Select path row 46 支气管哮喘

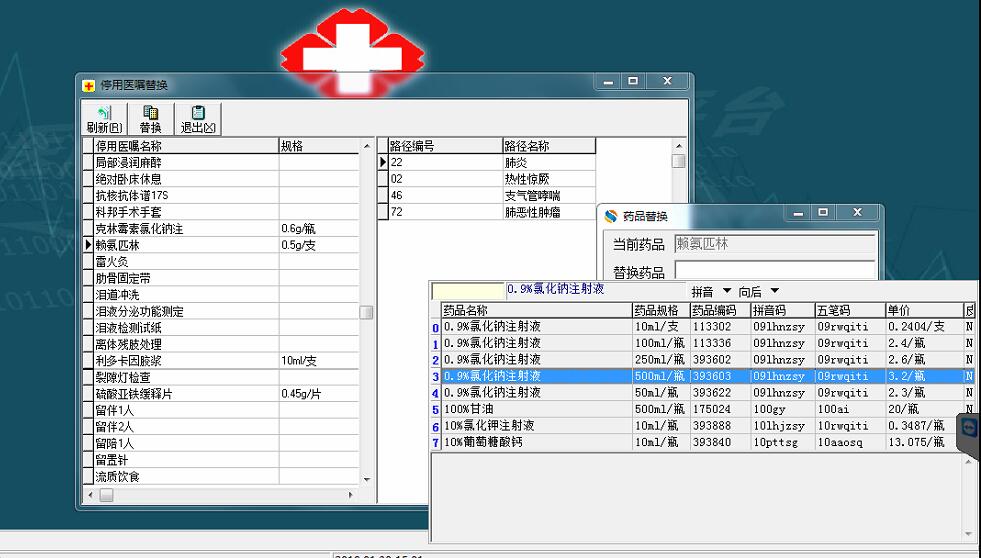[487, 196]
